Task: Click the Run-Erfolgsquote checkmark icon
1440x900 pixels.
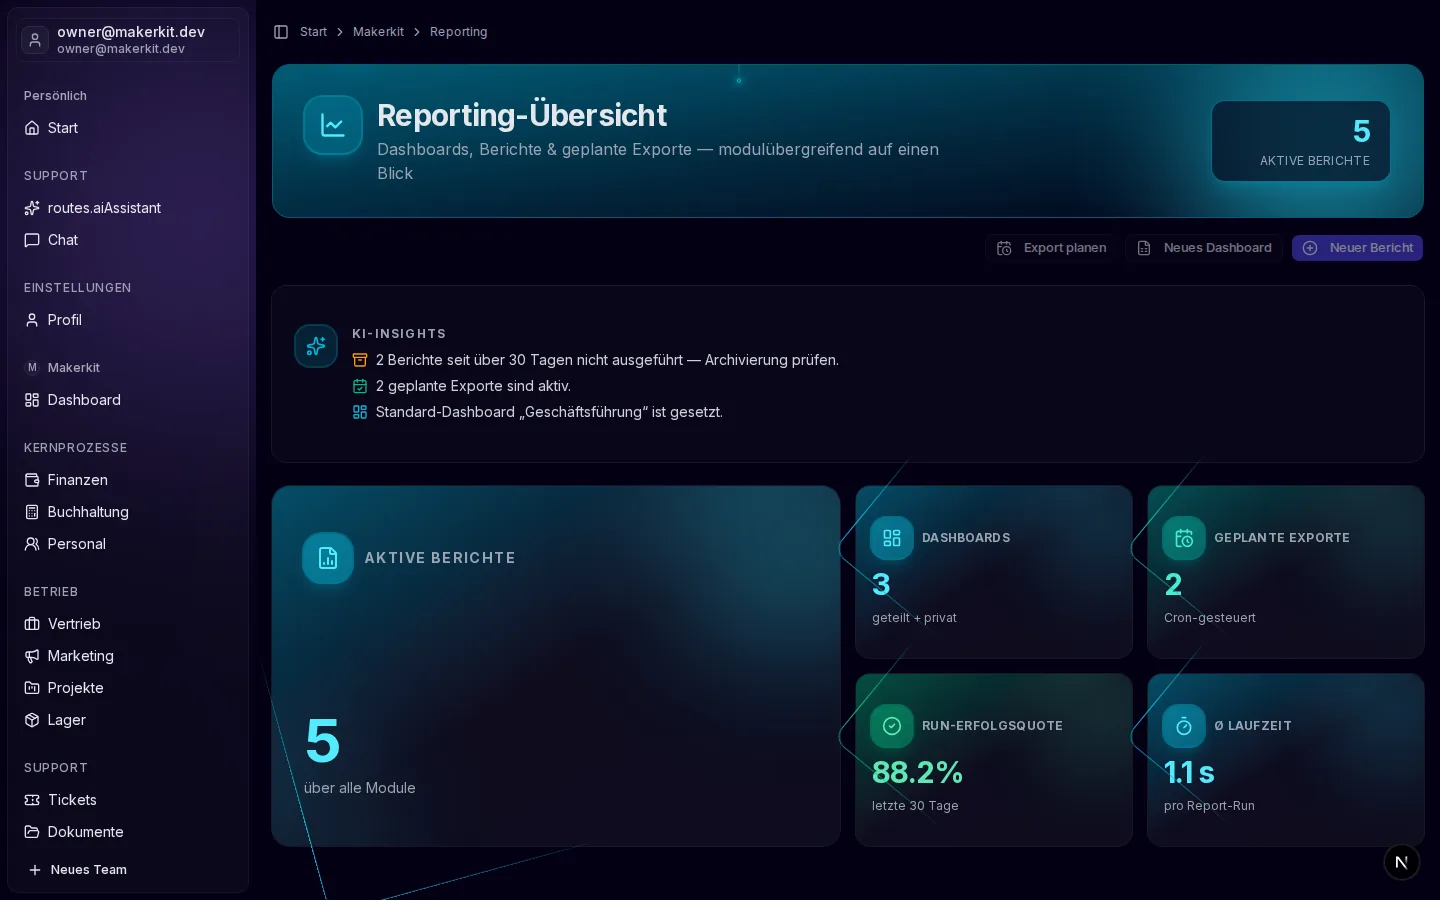Action: tap(892, 726)
